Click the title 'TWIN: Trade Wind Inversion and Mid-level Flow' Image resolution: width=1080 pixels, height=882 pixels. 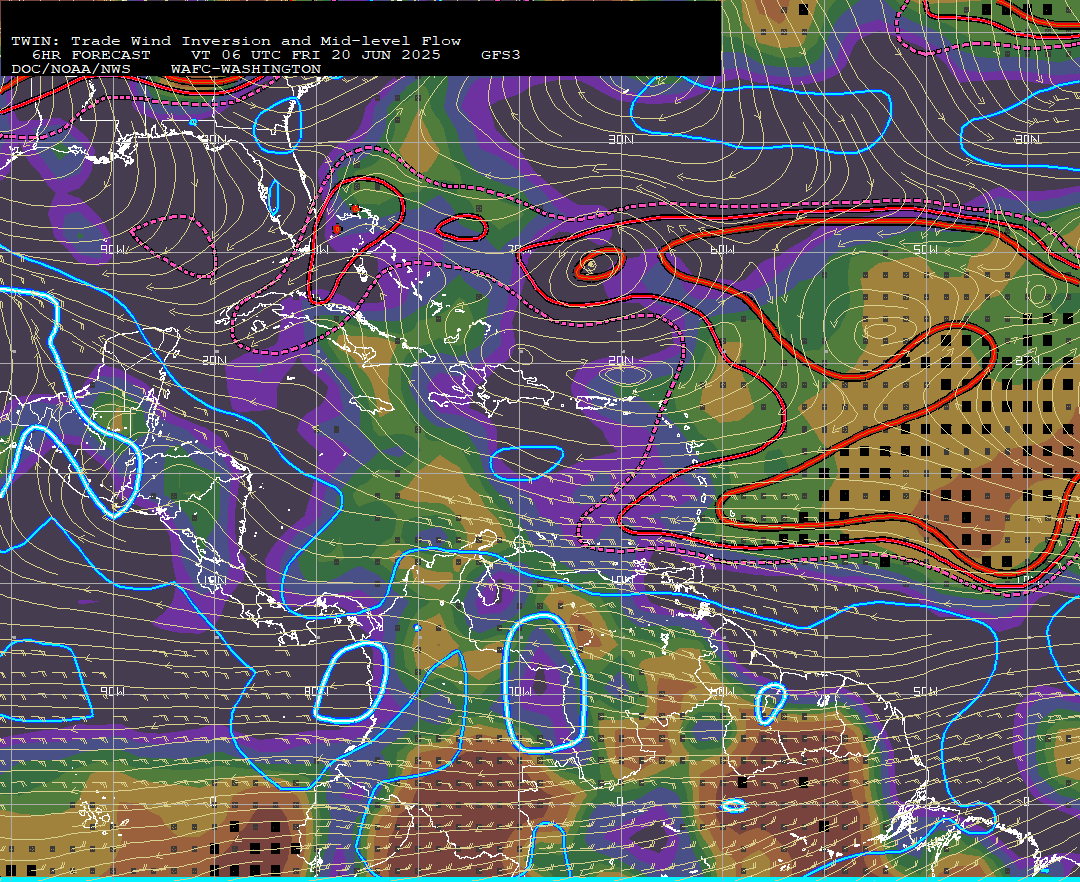pyautogui.click(x=236, y=41)
